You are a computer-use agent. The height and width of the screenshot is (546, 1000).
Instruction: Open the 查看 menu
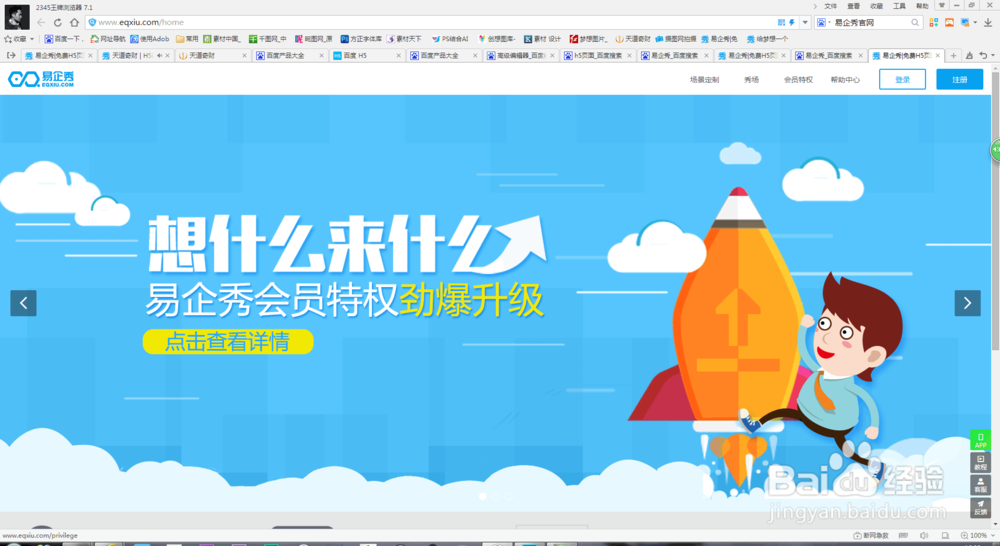pos(853,6)
